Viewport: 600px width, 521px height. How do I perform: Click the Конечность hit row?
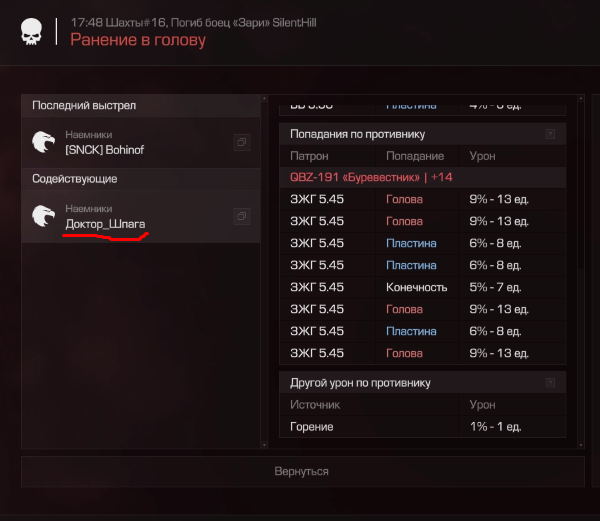click(422, 287)
